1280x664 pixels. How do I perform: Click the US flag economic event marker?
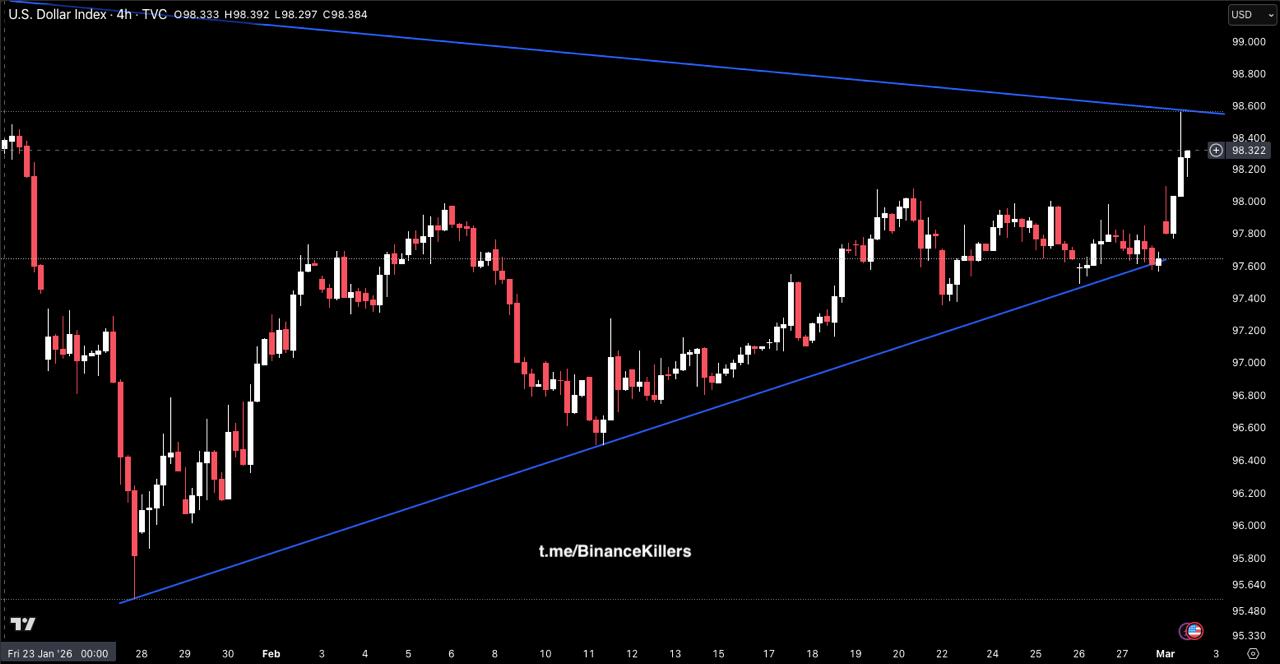point(1193,631)
